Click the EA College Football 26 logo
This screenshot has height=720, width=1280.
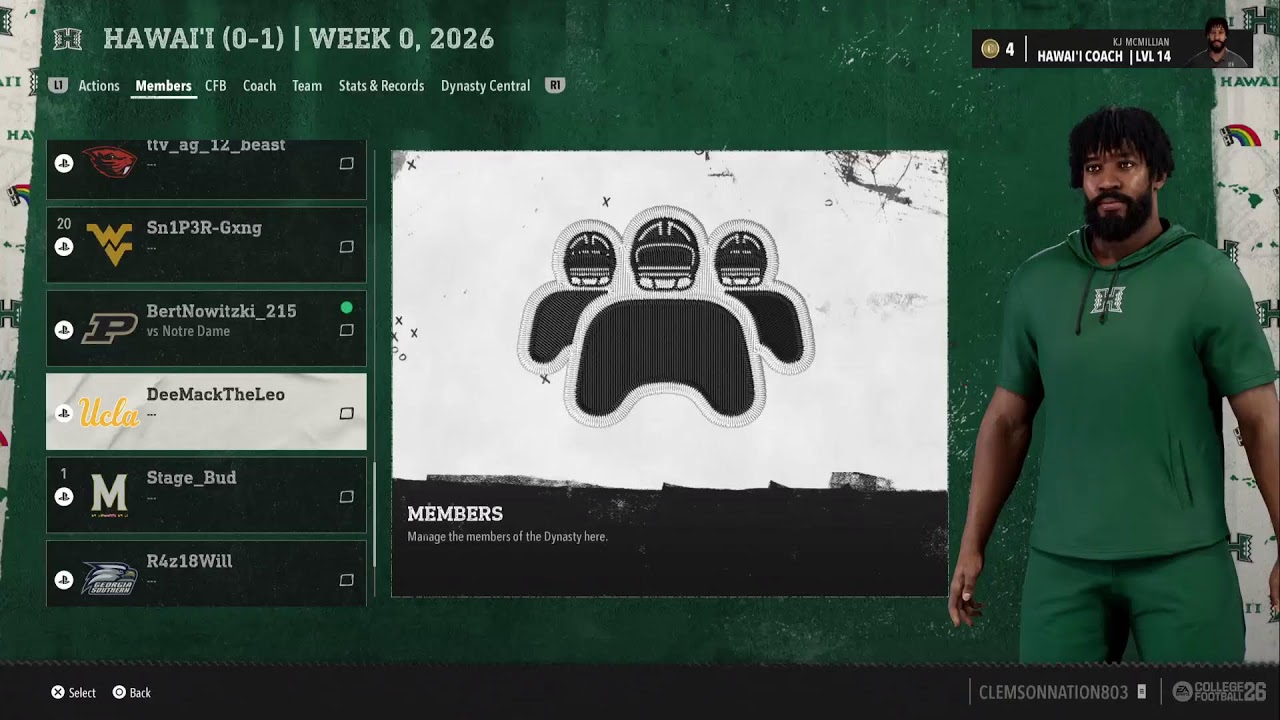click(x=1219, y=691)
